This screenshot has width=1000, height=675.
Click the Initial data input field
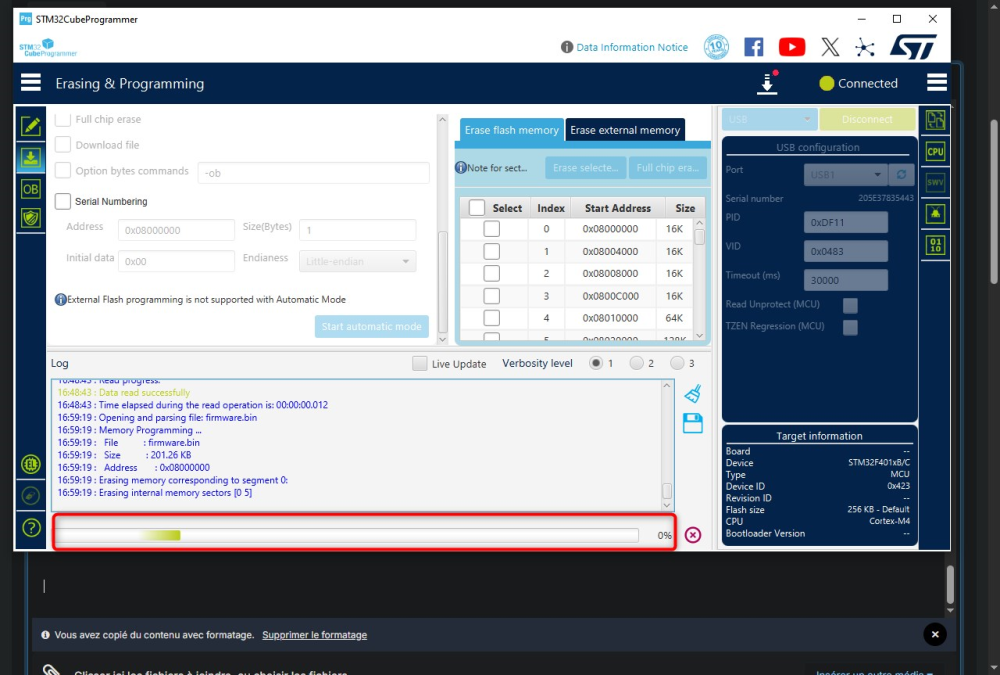(176, 261)
